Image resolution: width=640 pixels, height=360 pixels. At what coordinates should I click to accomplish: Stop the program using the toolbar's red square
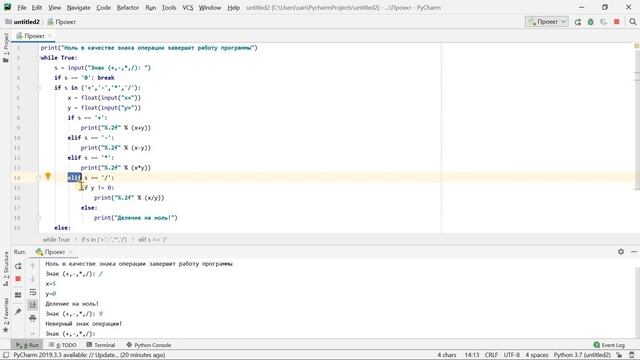tap(617, 22)
